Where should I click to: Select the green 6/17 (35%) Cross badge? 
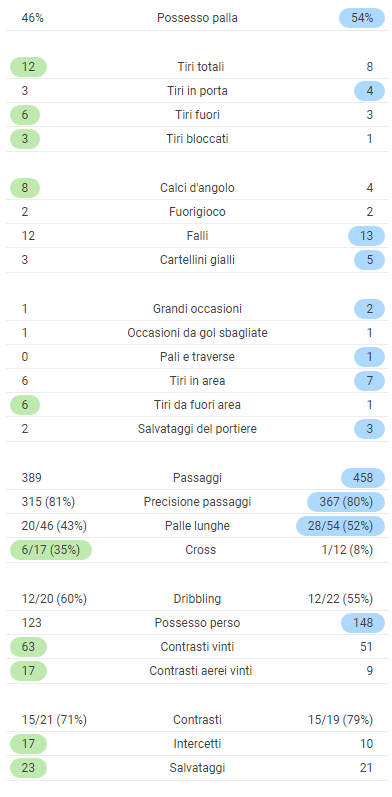tap(51, 550)
